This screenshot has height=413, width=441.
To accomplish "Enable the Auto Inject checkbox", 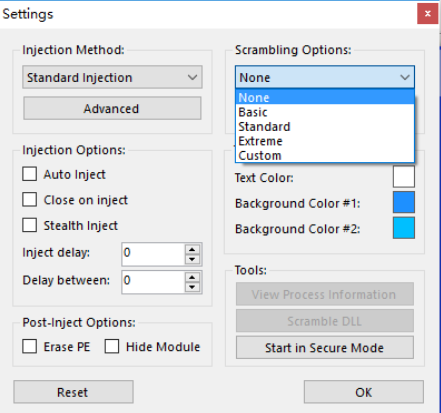I will tap(30, 174).
